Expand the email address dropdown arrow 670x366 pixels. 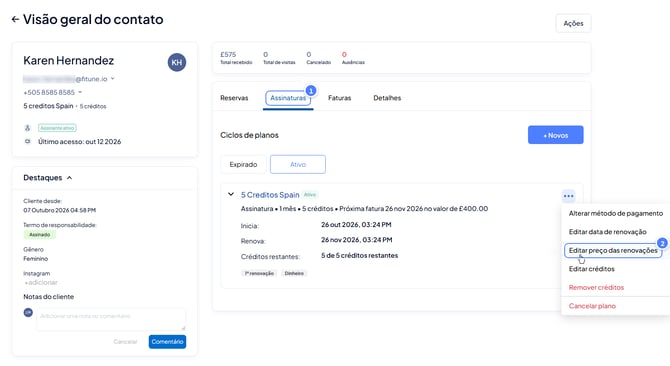pyautogui.click(x=112, y=79)
